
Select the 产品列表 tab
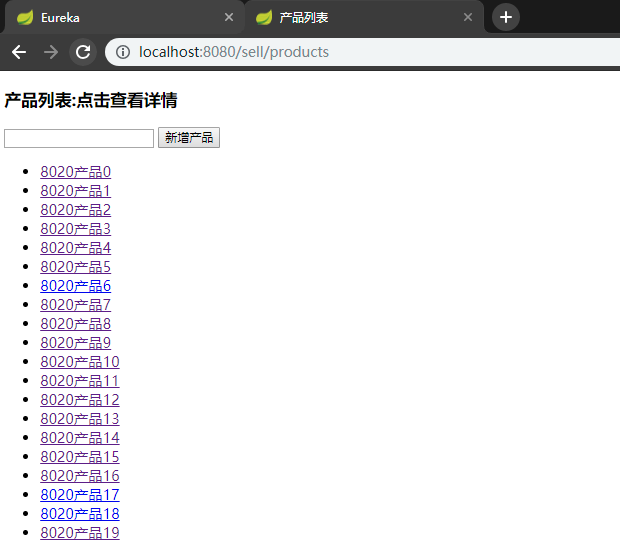pos(350,18)
